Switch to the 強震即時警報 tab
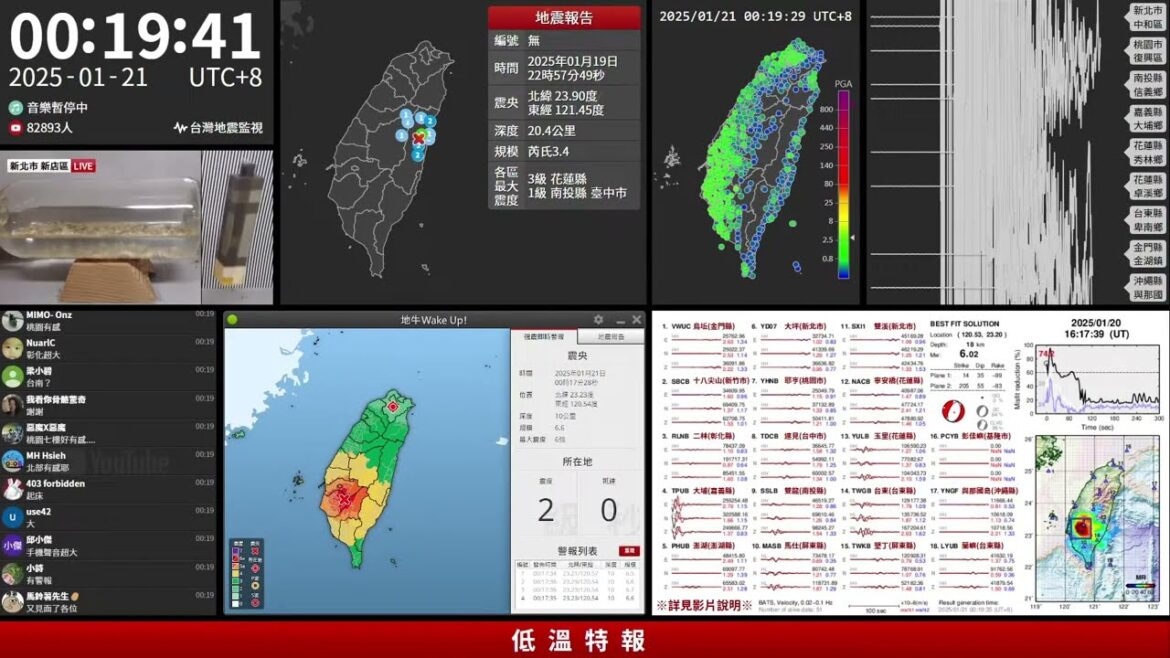The height and width of the screenshot is (658, 1170). click(x=543, y=337)
